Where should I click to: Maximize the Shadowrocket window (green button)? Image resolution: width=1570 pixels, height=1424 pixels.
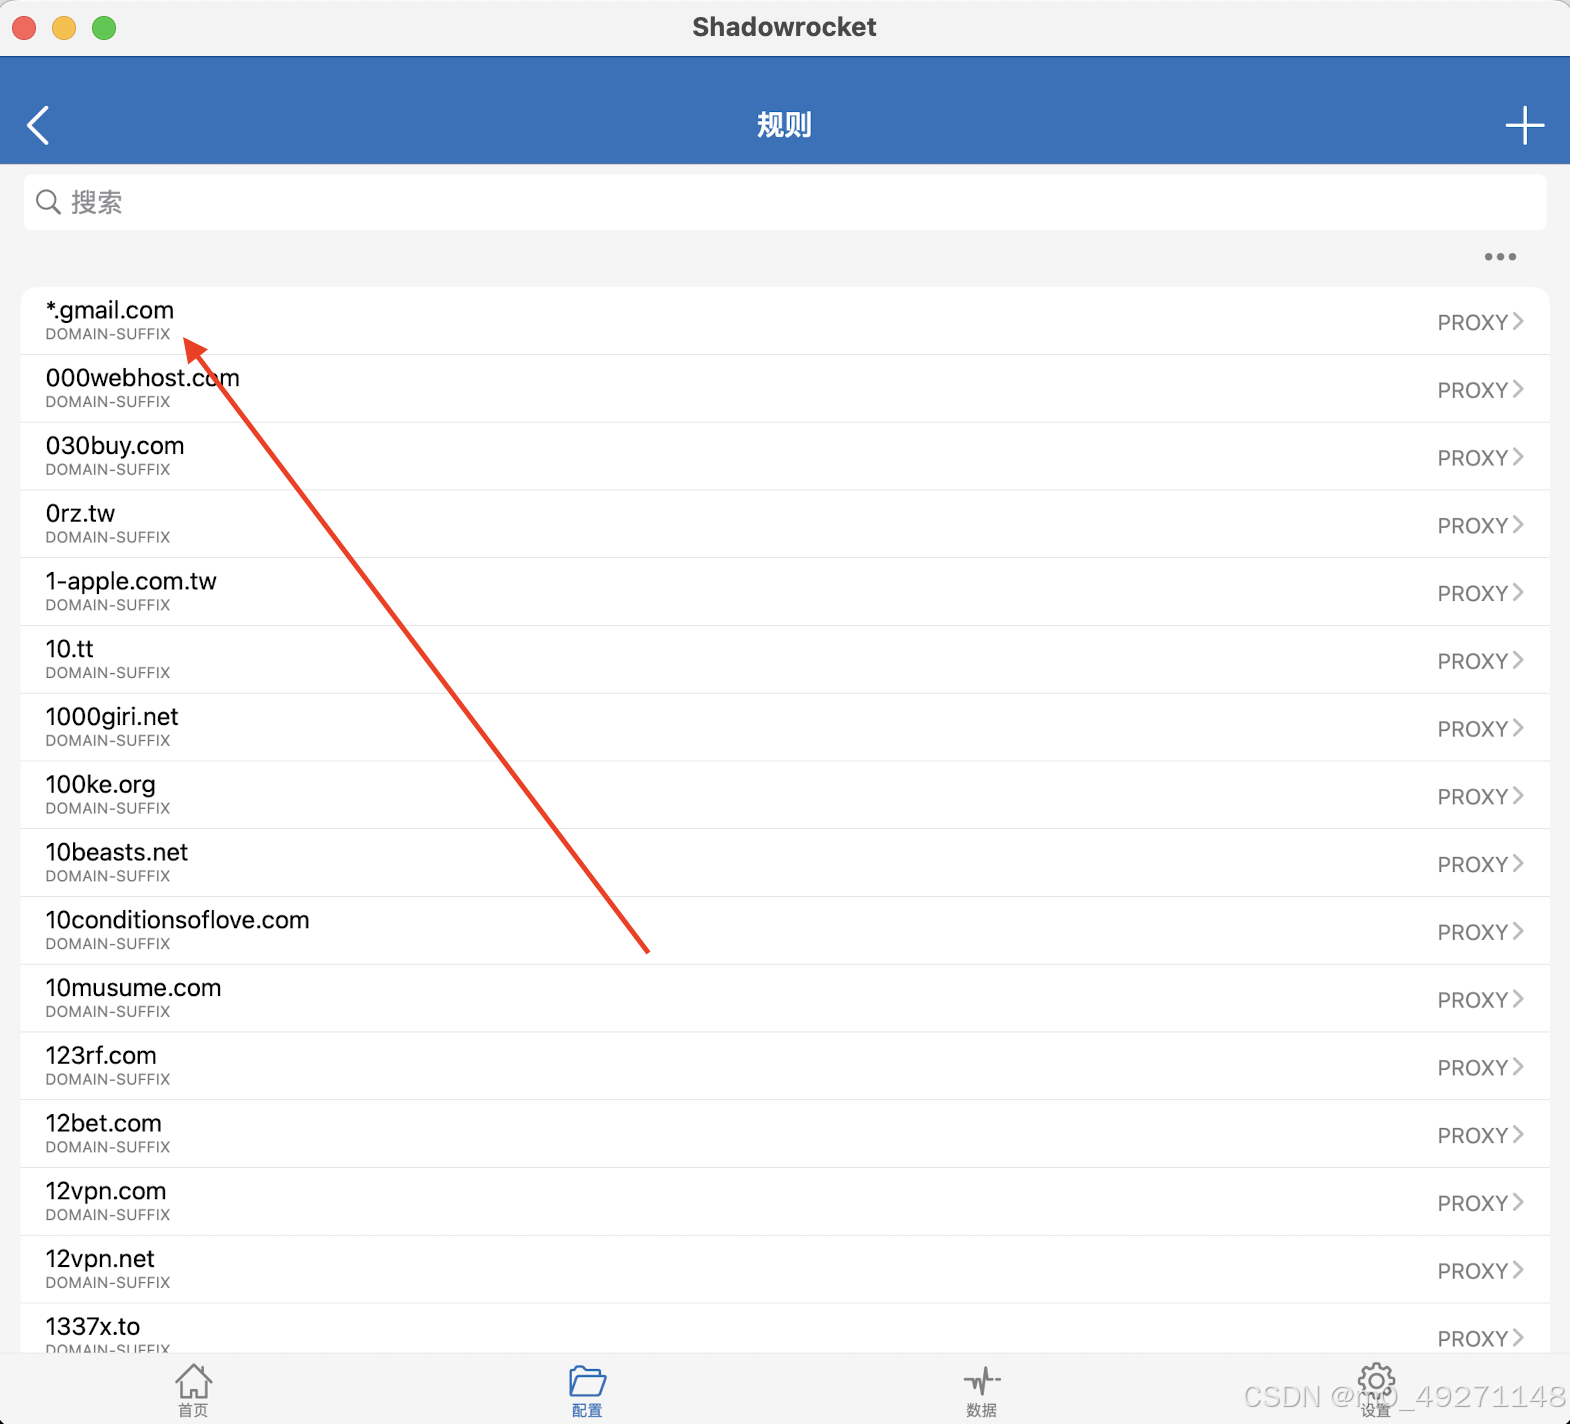104,28
